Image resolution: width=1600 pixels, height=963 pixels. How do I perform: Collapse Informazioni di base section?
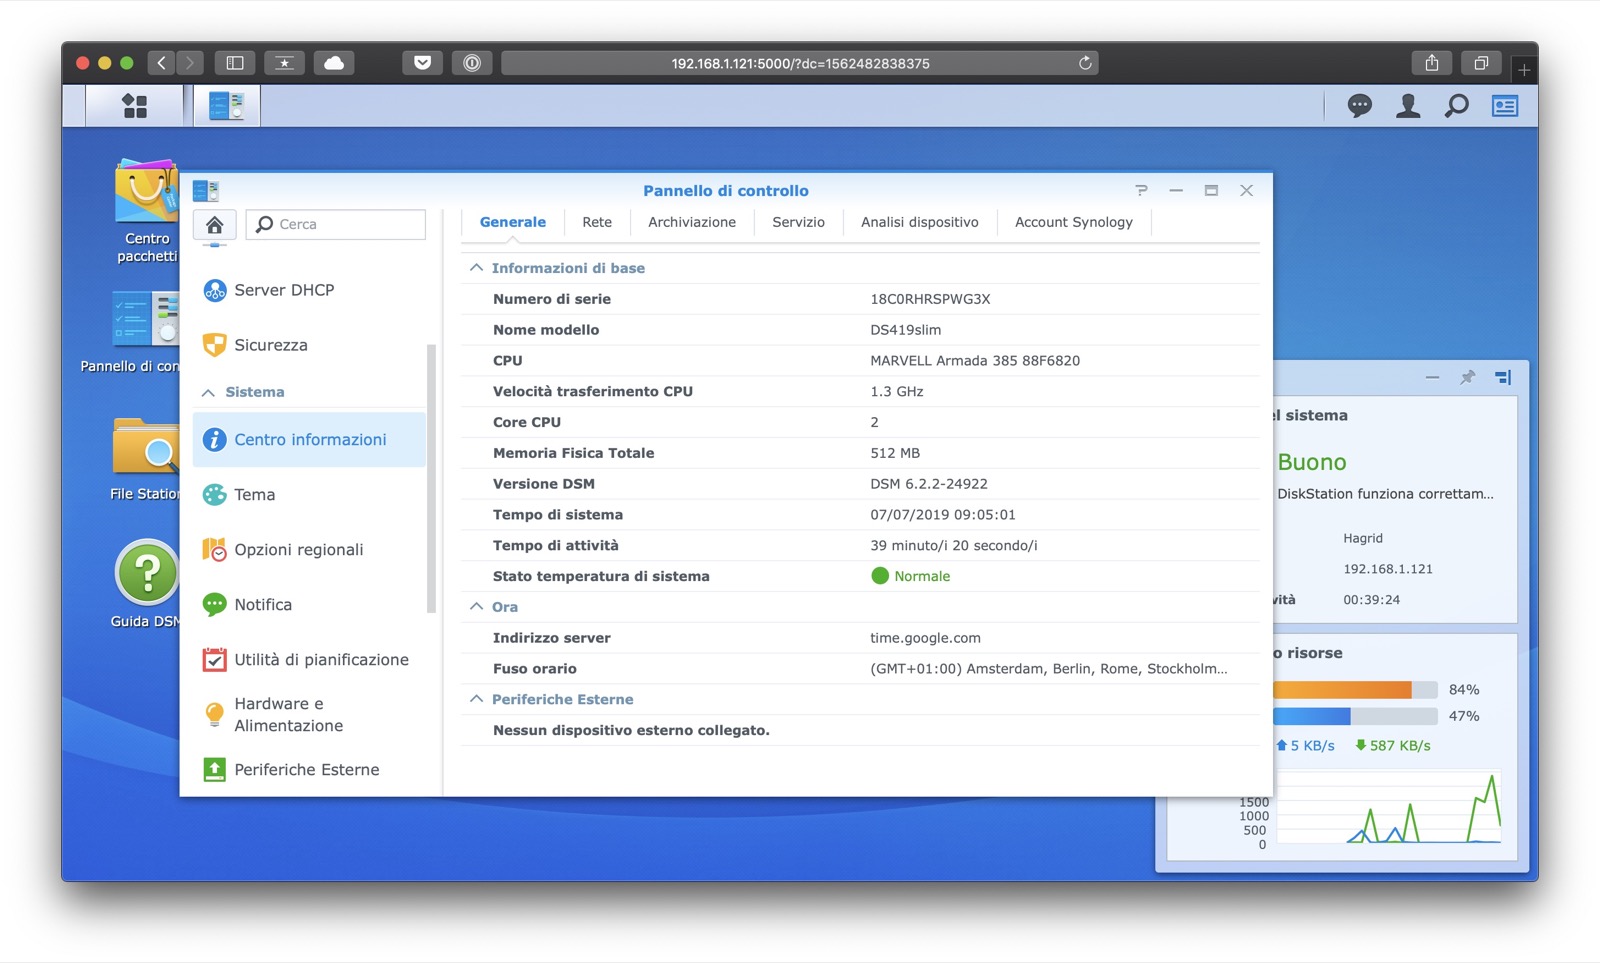476,268
